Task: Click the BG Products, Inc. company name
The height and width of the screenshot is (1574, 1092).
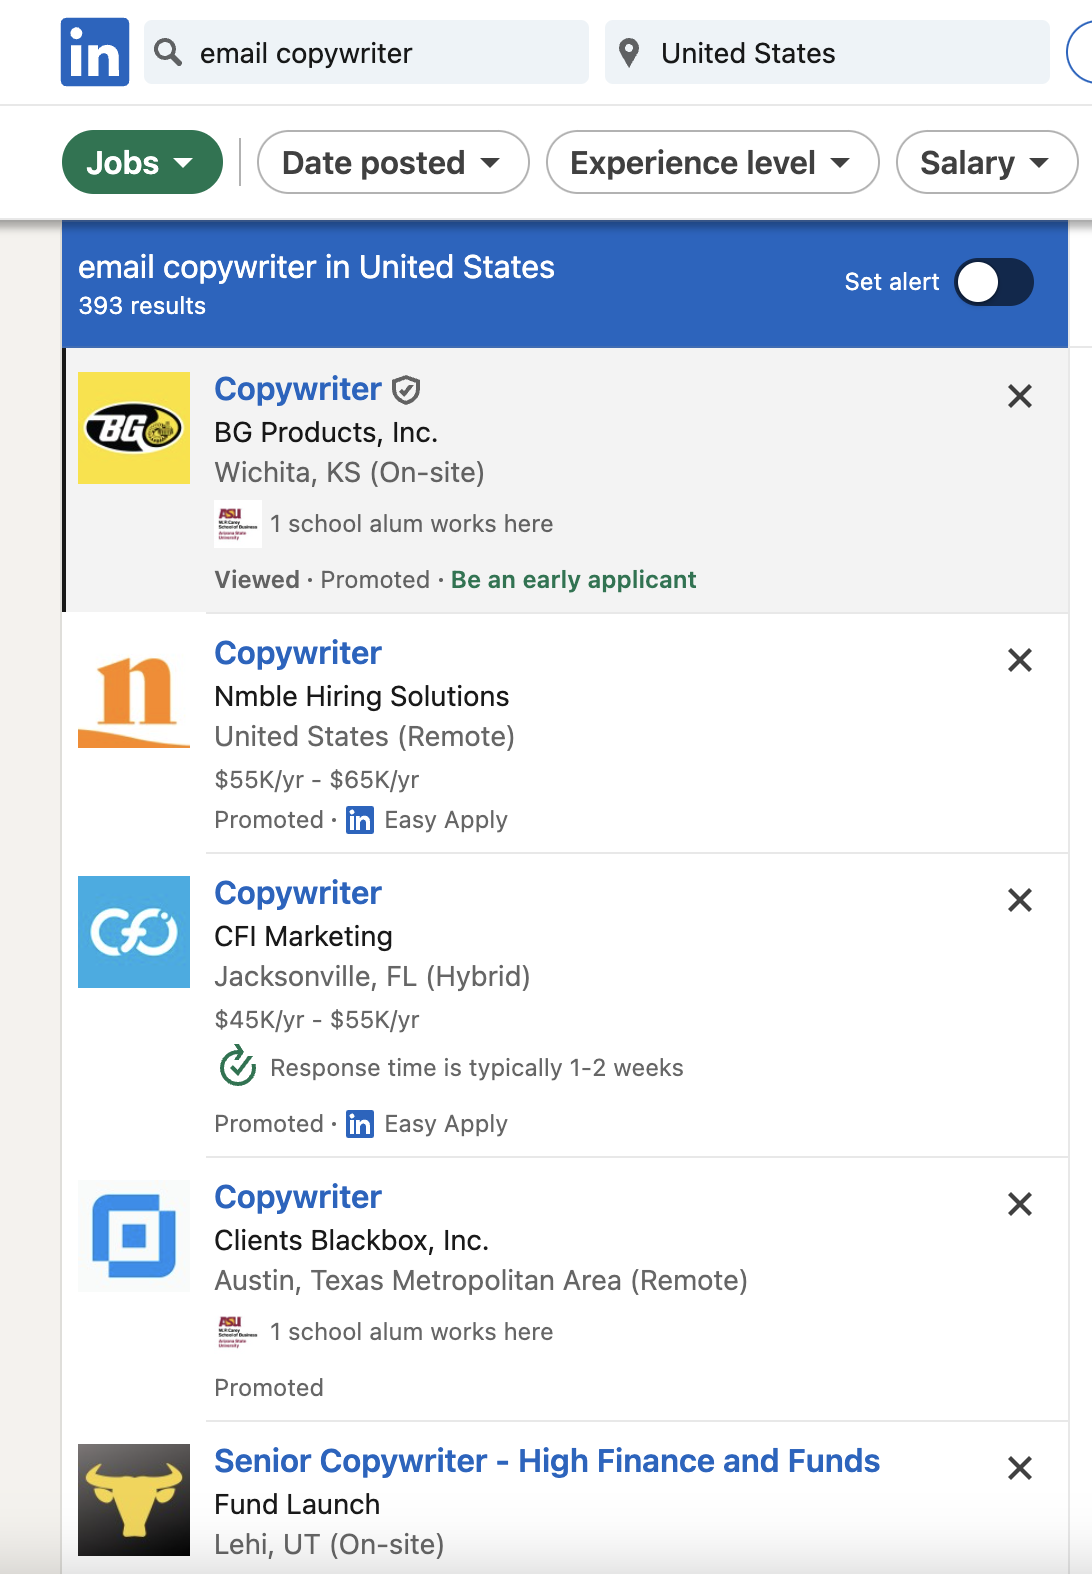Action: (326, 432)
